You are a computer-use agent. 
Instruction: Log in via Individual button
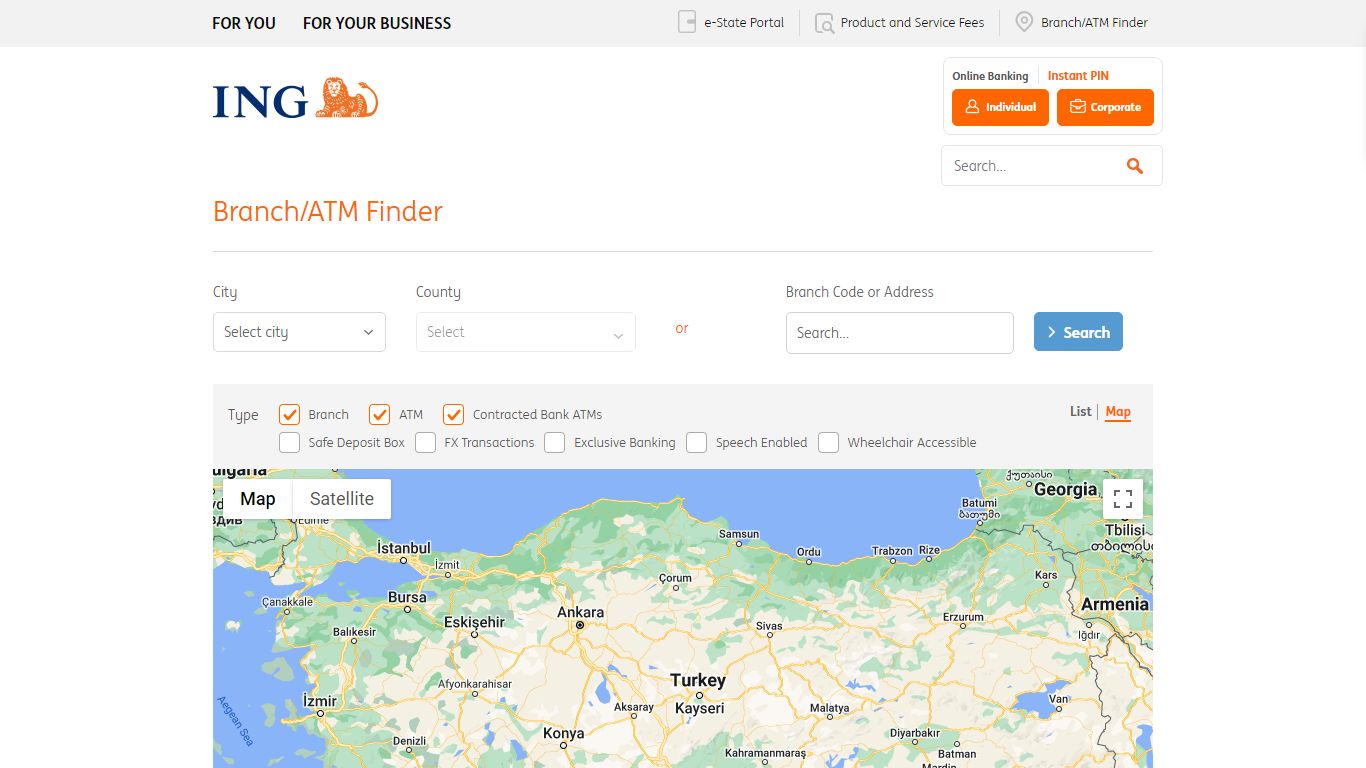click(x=1000, y=107)
